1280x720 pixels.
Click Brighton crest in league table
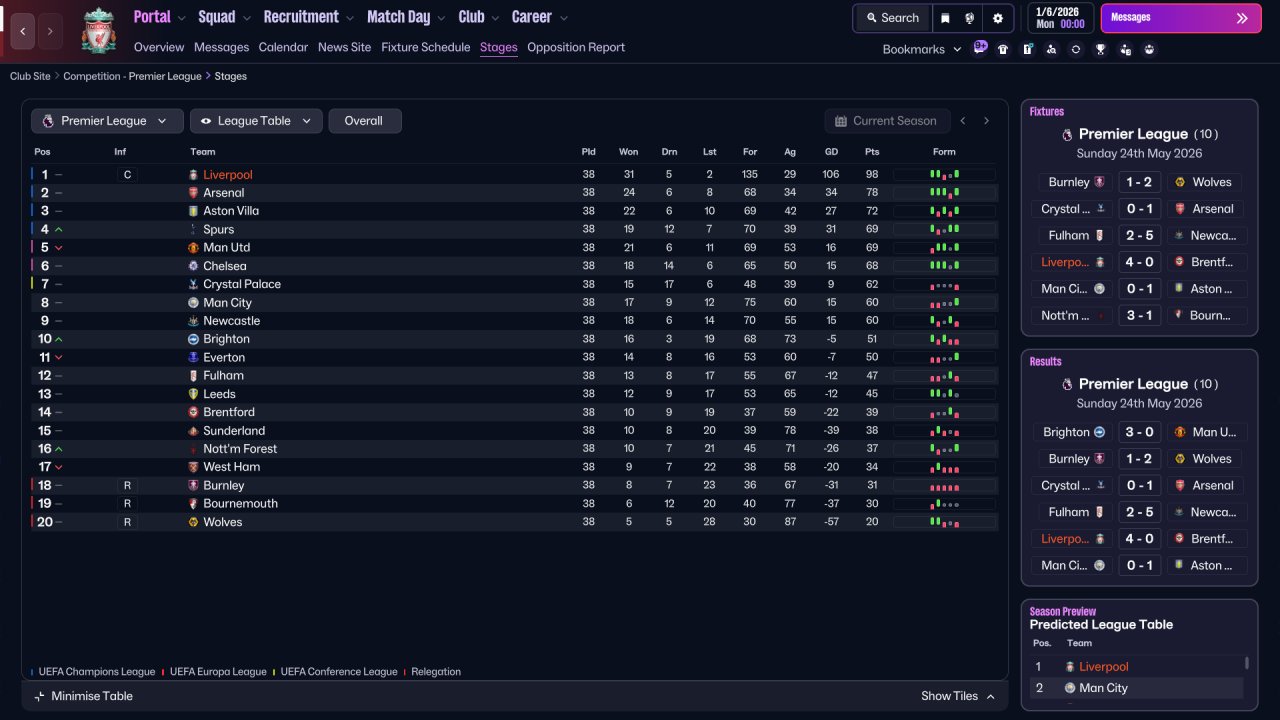(x=194, y=339)
